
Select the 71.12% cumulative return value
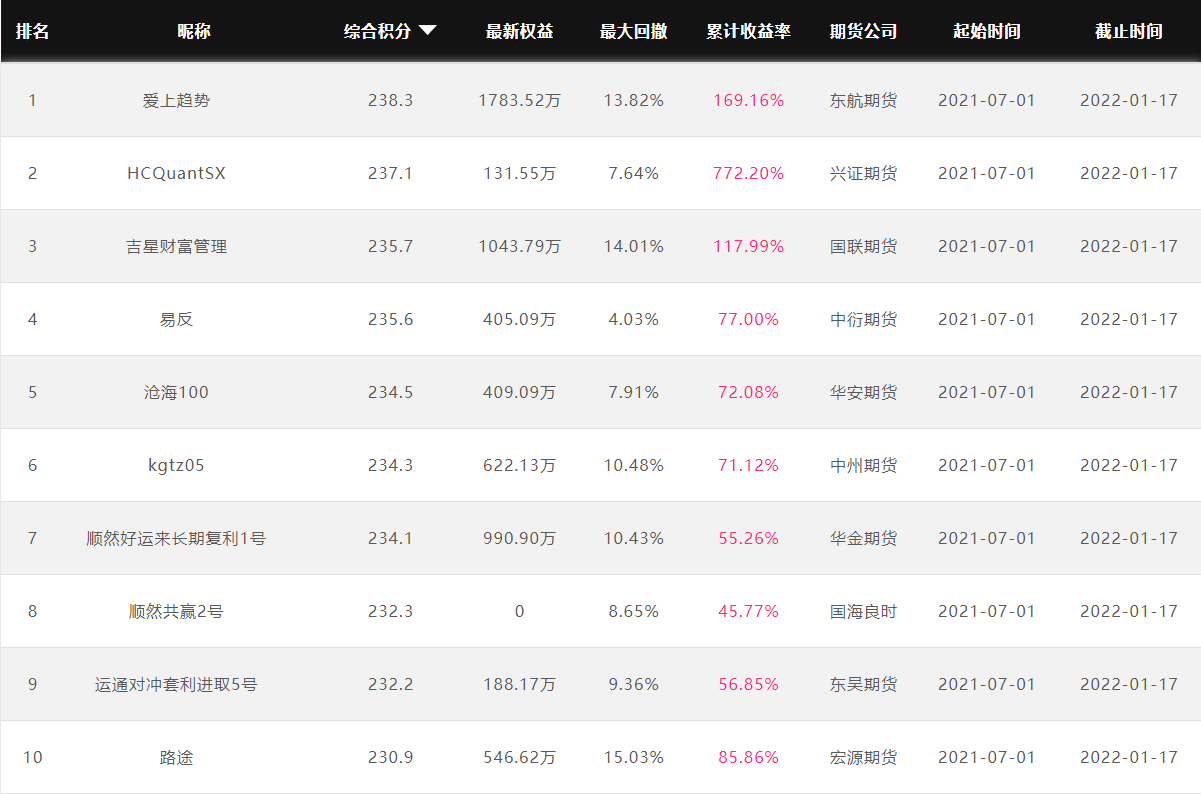click(748, 465)
